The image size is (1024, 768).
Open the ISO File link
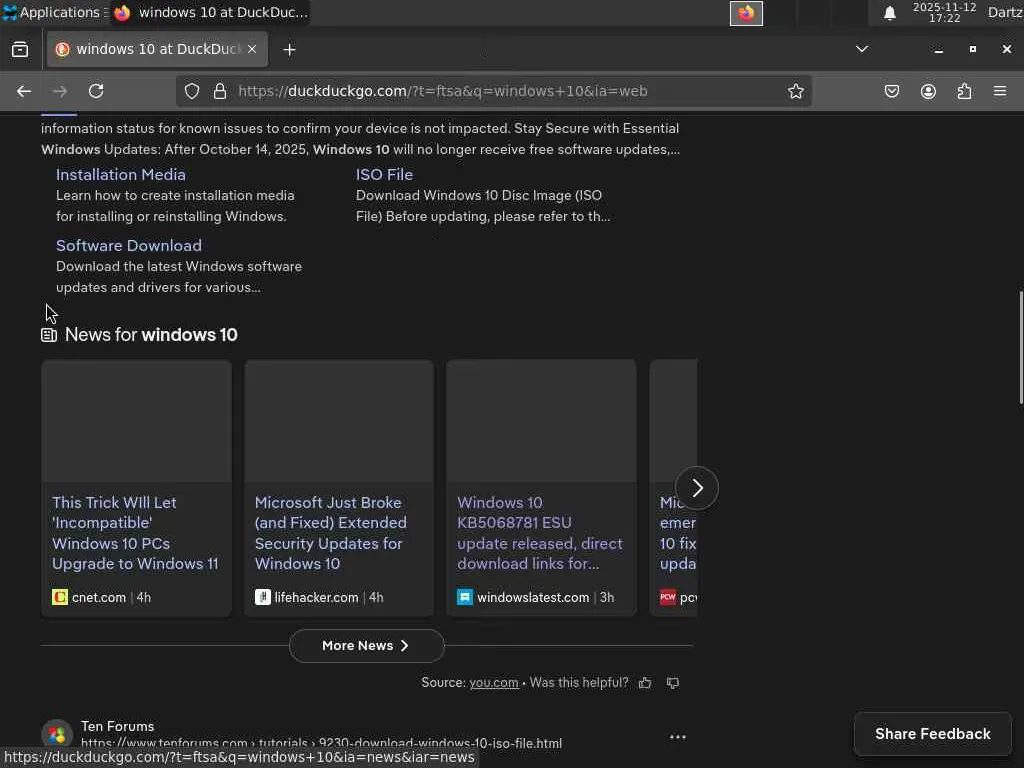coord(384,174)
